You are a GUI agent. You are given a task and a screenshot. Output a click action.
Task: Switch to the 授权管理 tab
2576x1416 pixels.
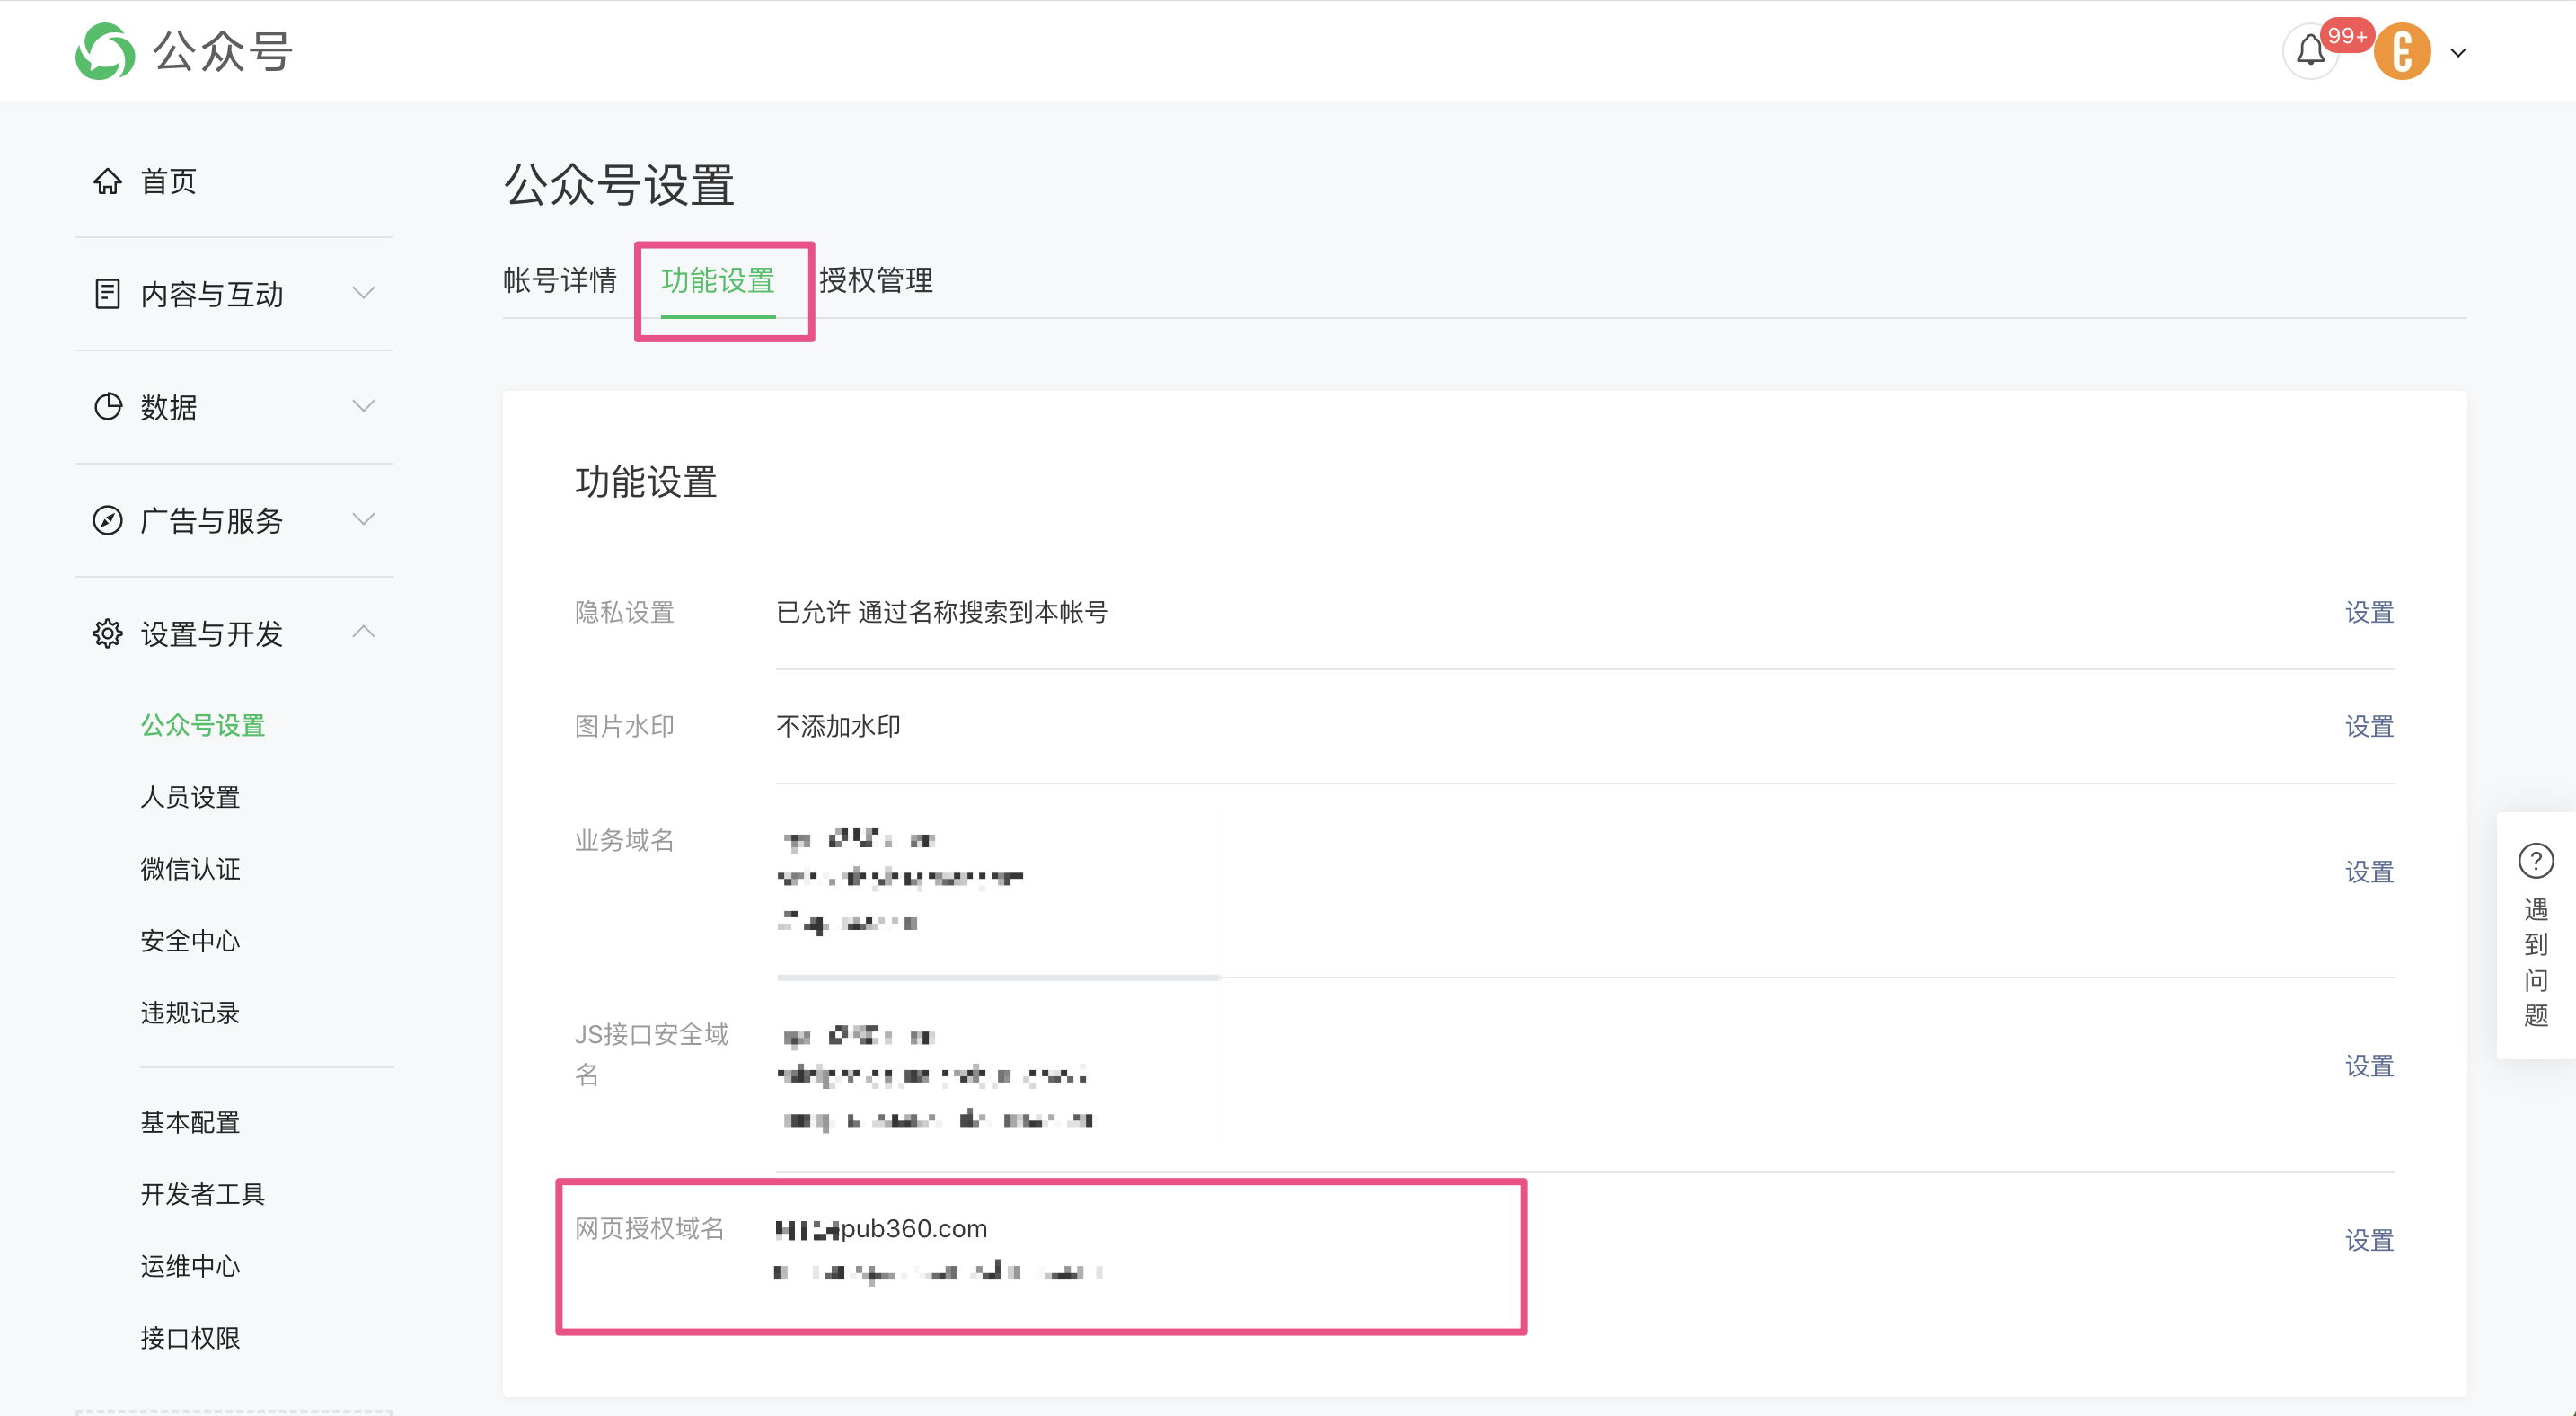click(875, 280)
